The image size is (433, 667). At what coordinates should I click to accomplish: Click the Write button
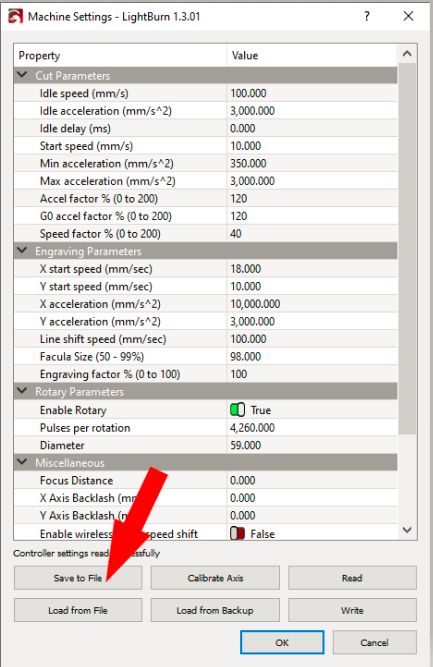pos(352,610)
